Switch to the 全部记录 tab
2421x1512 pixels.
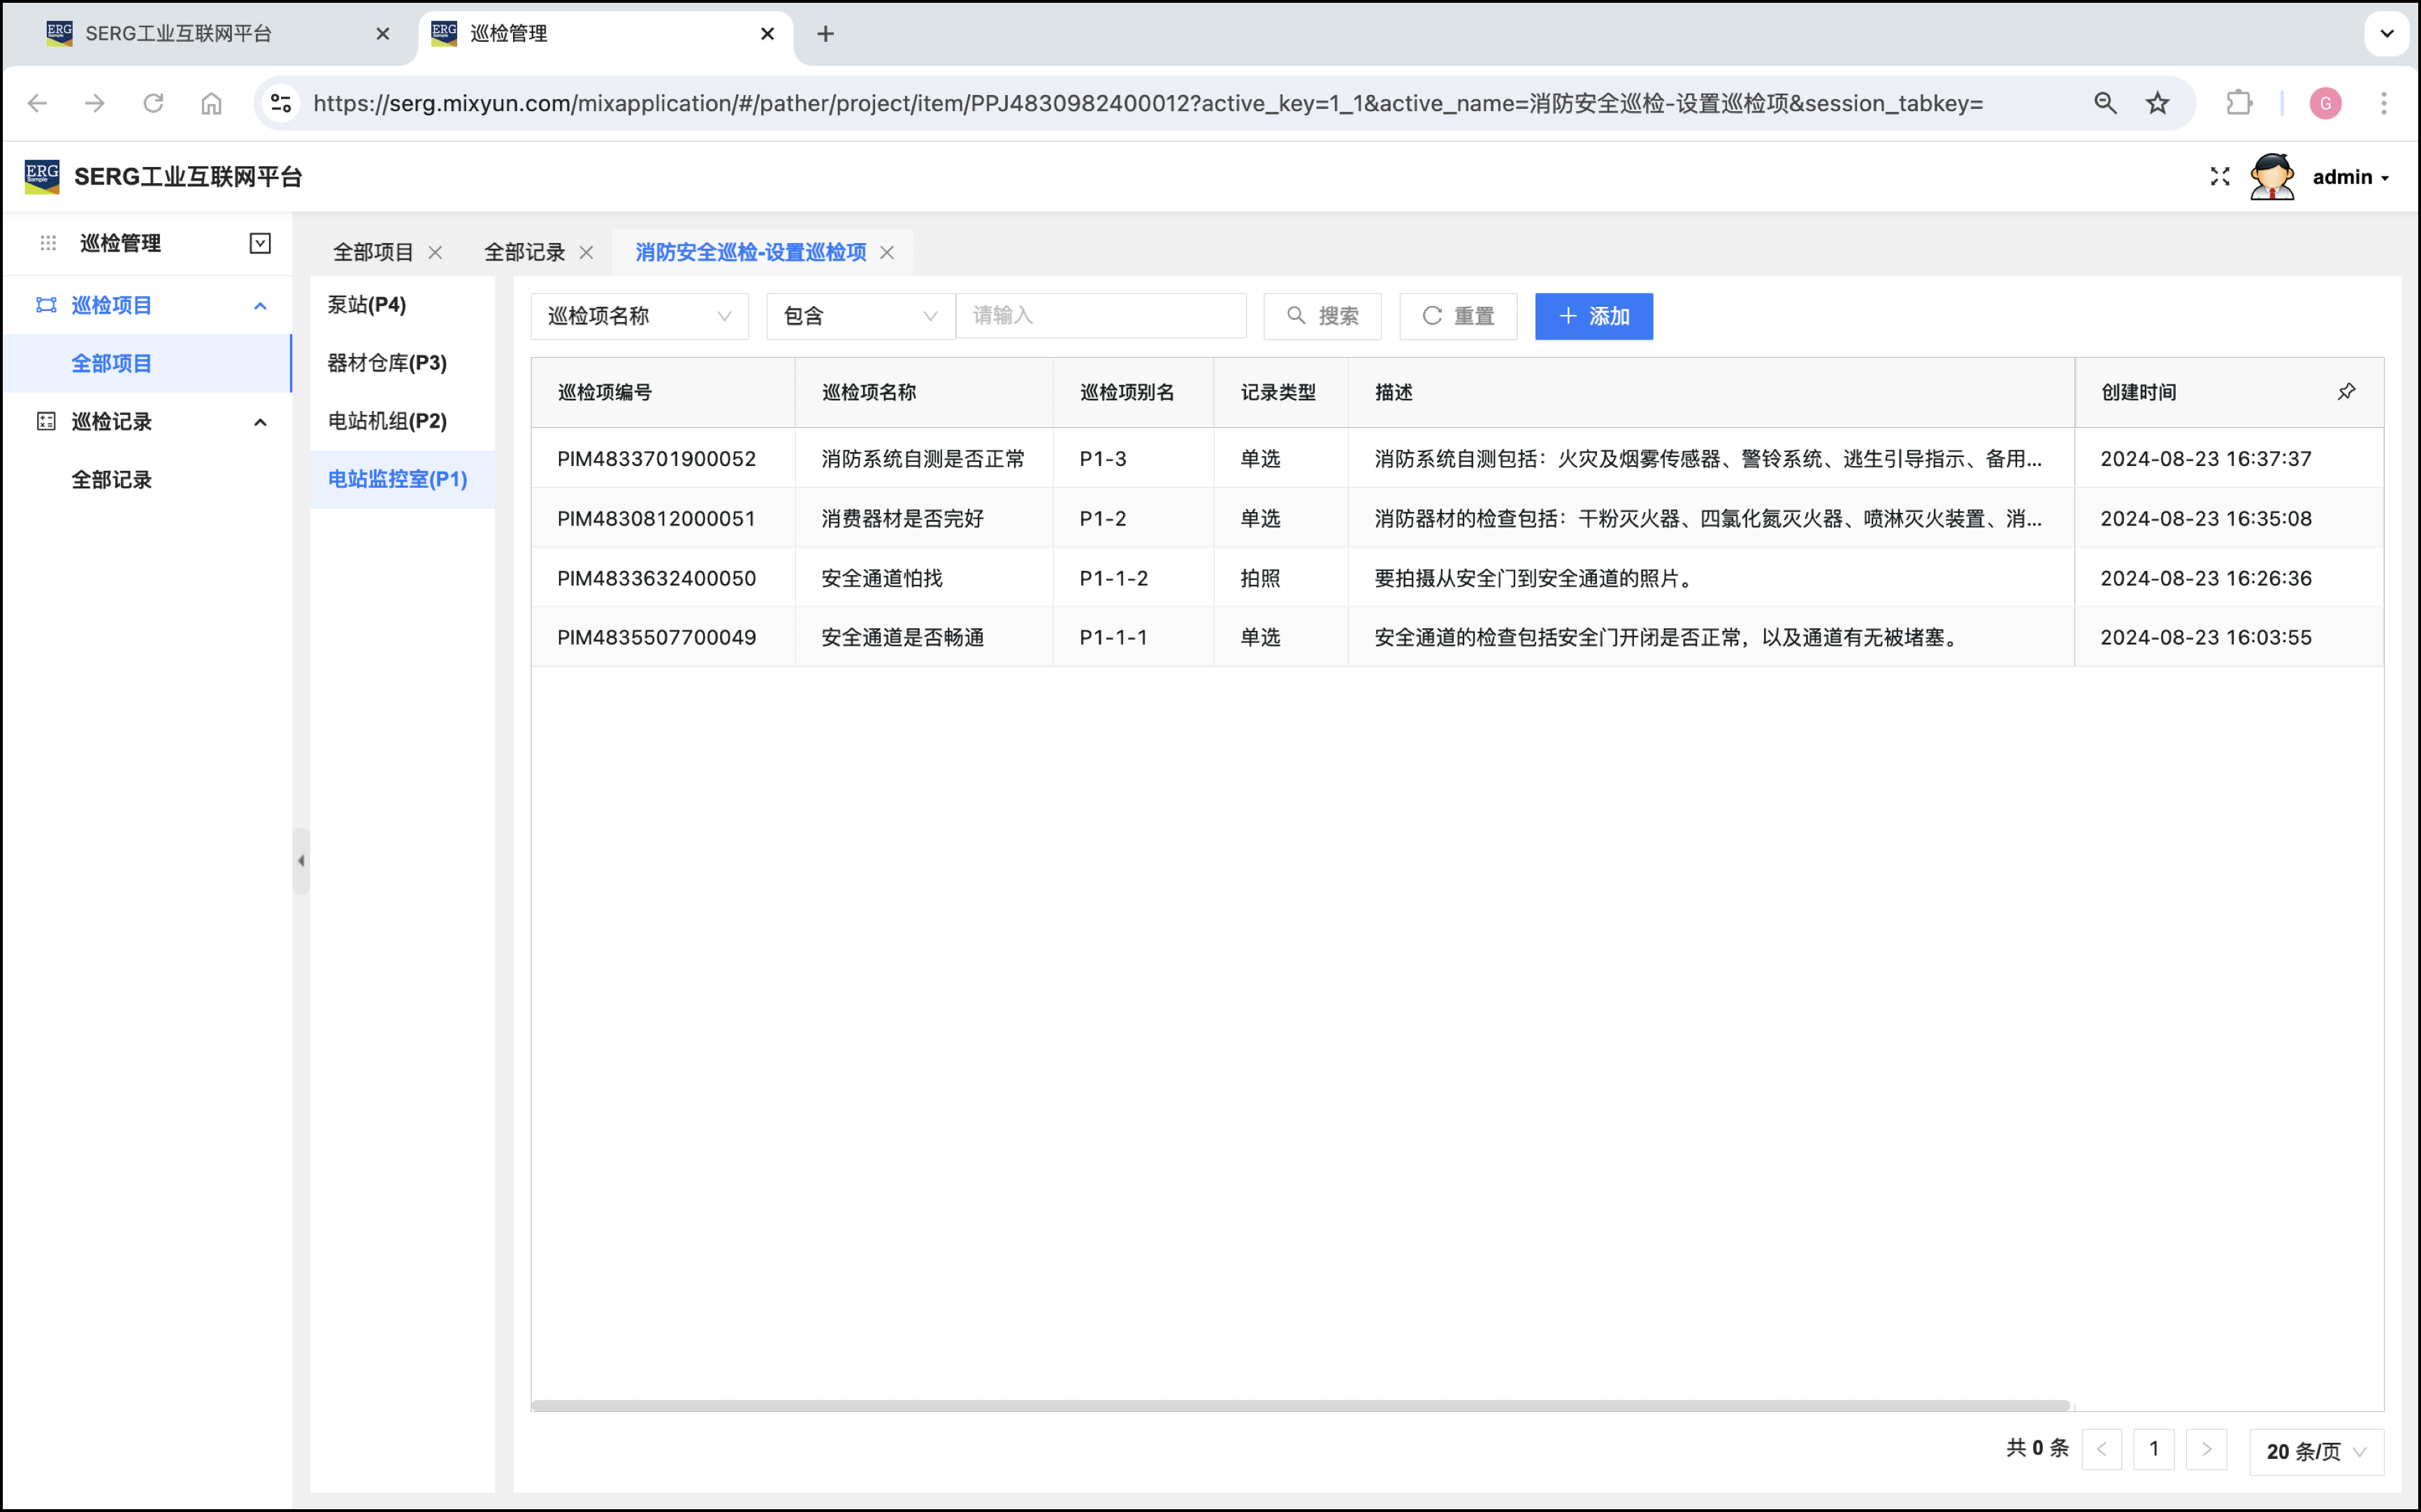click(x=524, y=253)
